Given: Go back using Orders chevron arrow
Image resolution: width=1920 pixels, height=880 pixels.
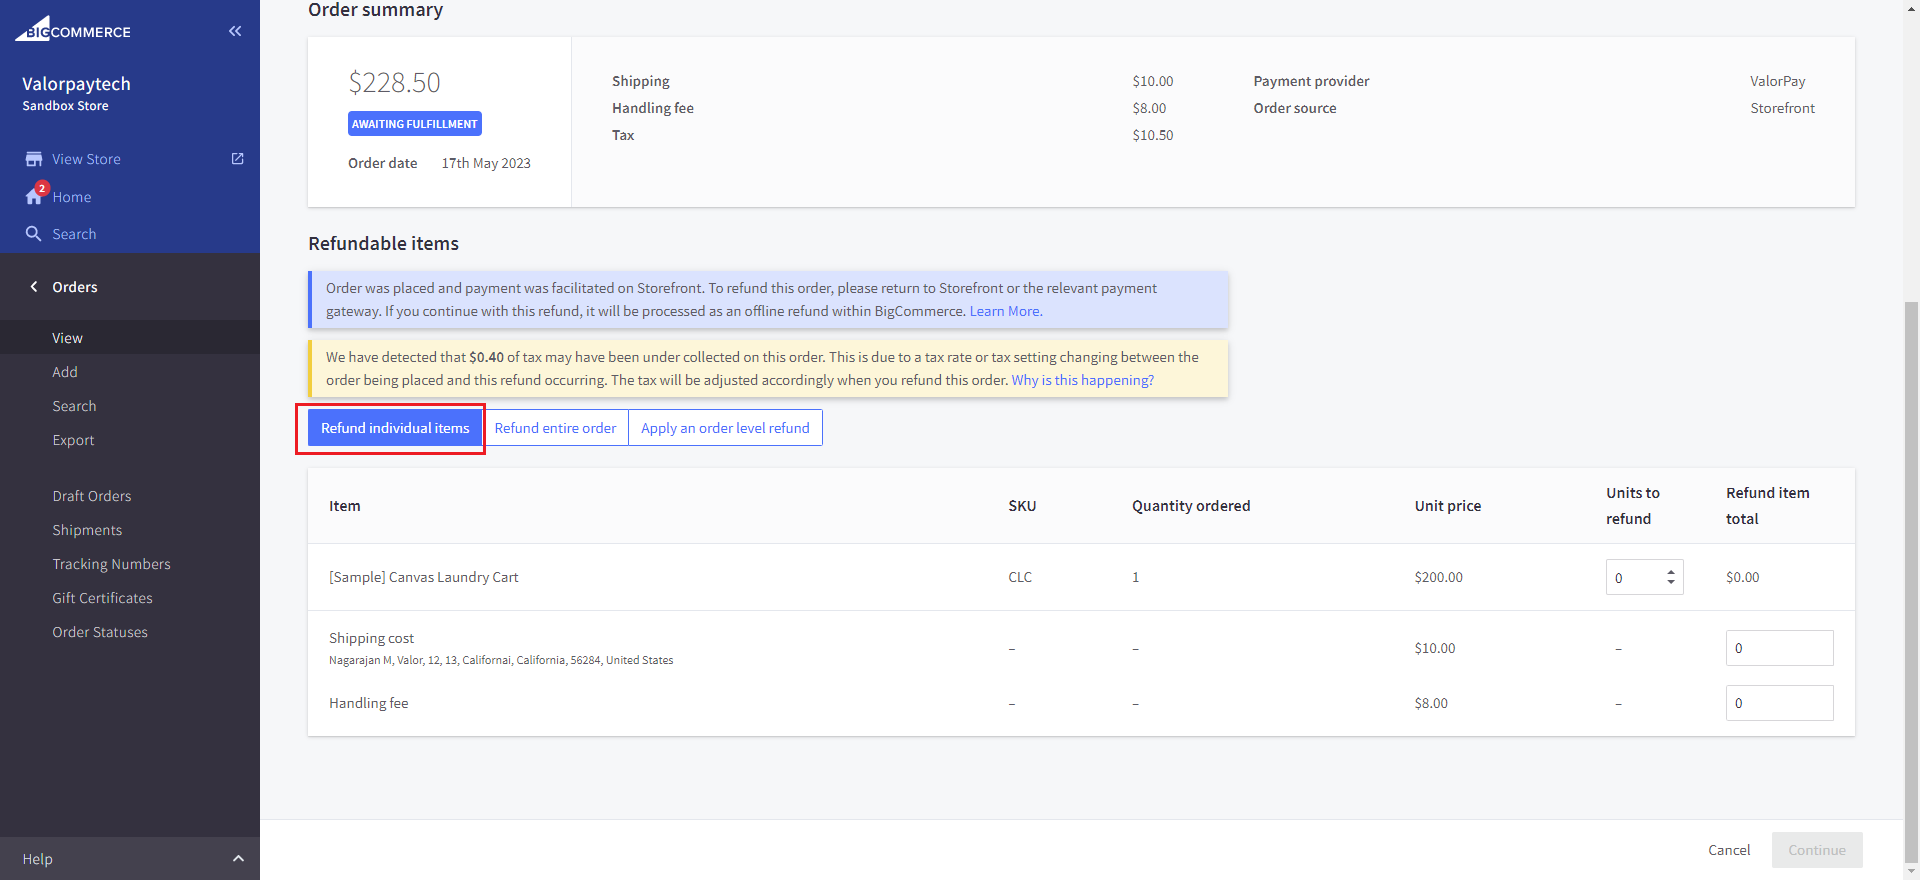Looking at the screenshot, I should [34, 287].
